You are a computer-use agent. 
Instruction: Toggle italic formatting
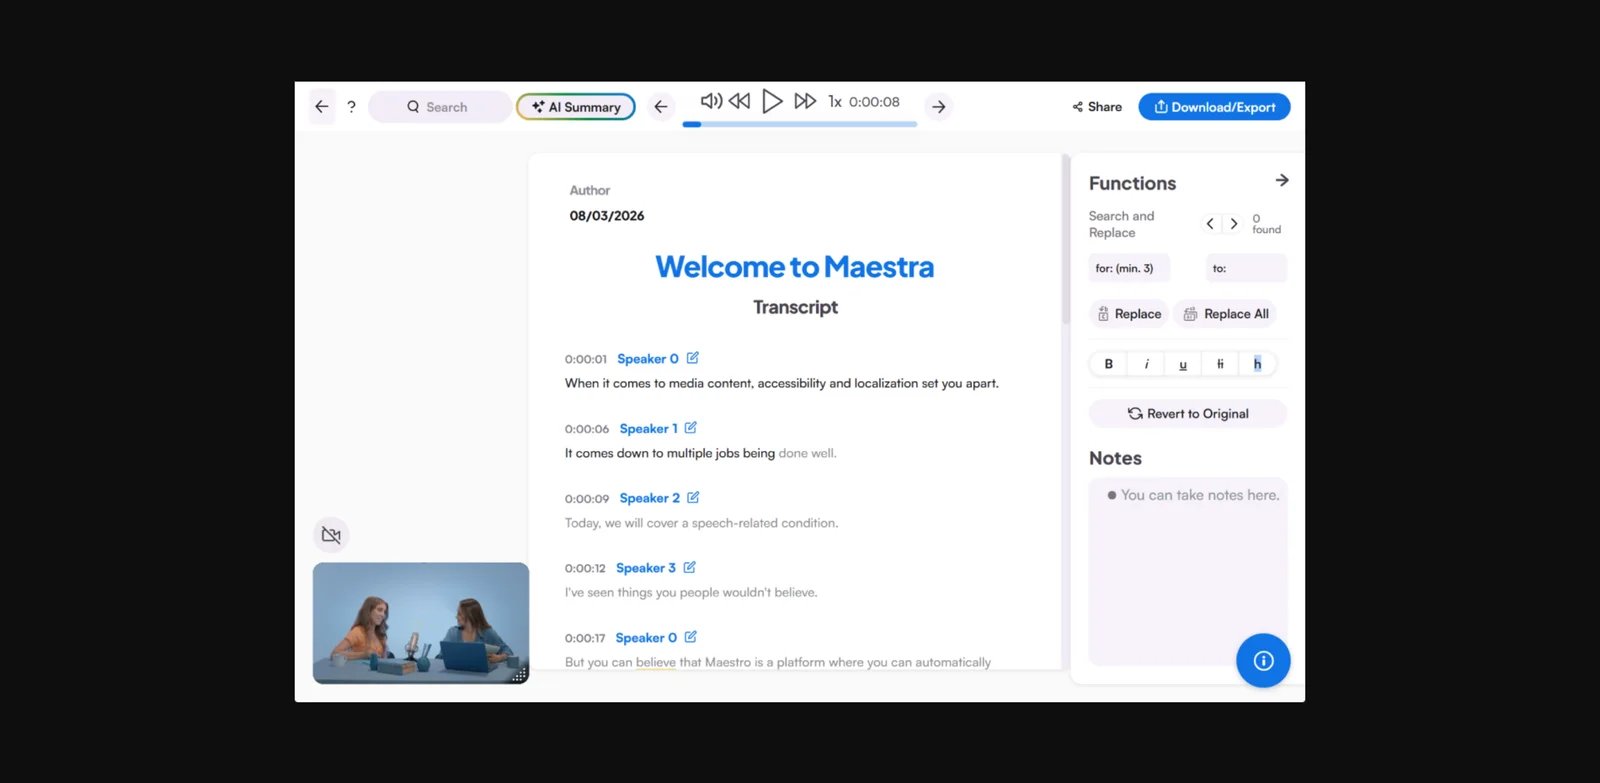[x=1146, y=364]
